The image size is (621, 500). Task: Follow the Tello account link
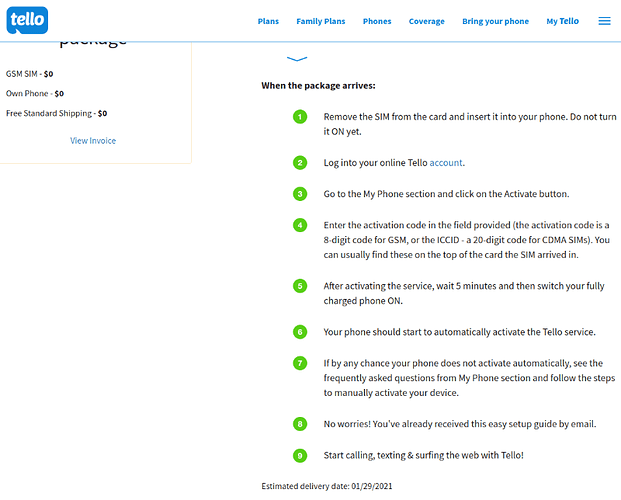click(x=446, y=163)
